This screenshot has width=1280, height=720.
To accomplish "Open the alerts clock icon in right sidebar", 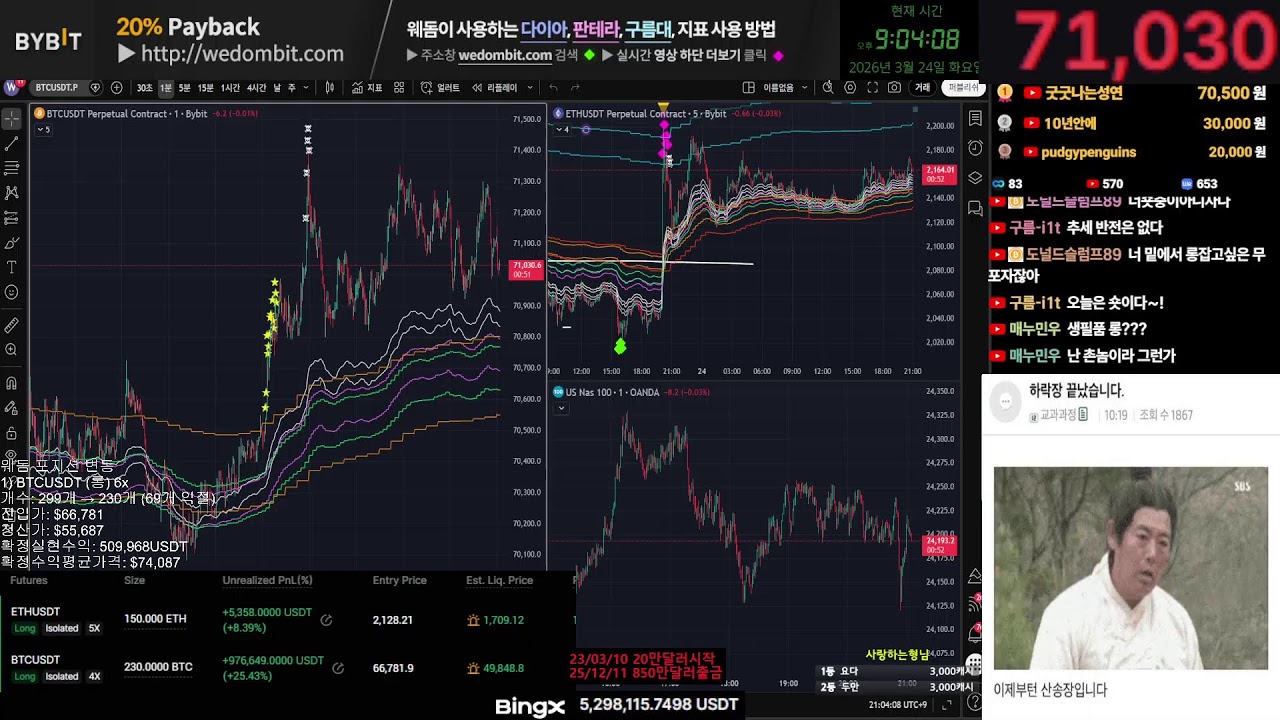I will tap(975, 149).
